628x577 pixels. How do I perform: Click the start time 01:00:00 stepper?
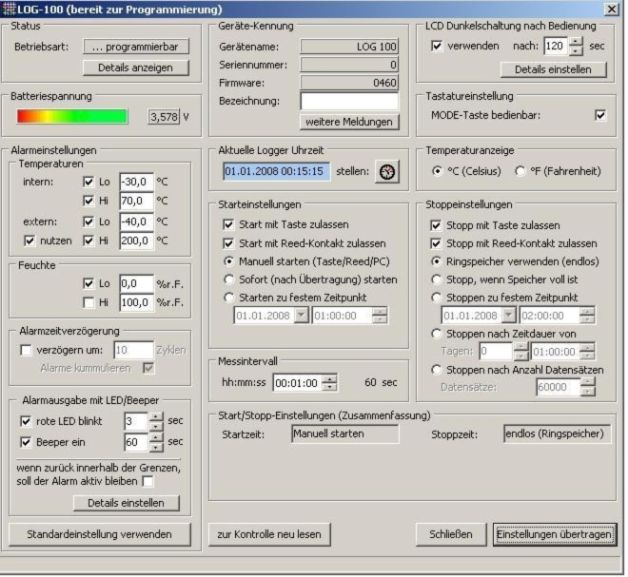coord(379,316)
